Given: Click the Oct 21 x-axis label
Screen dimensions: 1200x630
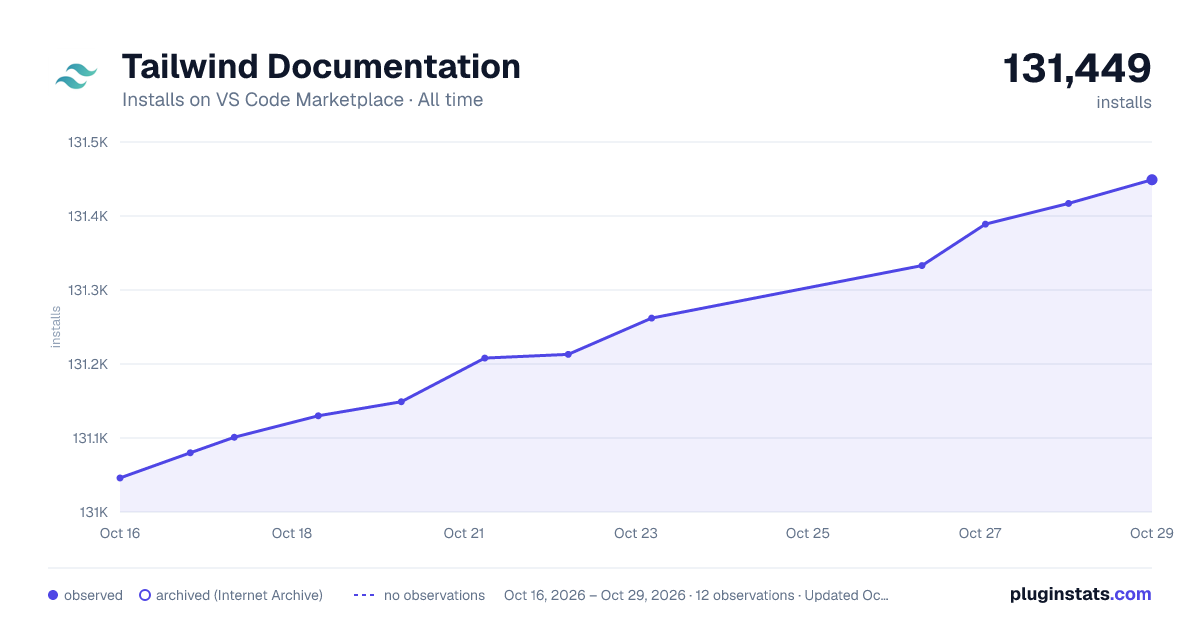Looking at the screenshot, I should pos(464,533).
